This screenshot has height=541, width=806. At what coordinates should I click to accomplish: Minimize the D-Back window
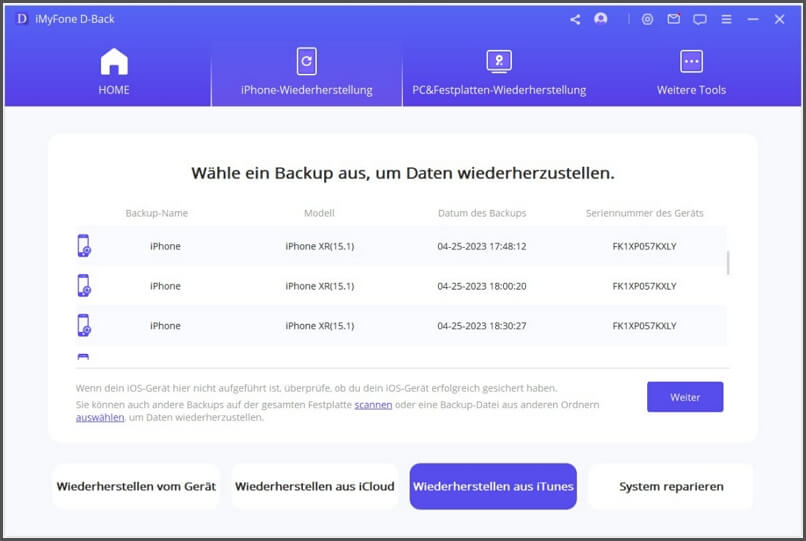753,20
